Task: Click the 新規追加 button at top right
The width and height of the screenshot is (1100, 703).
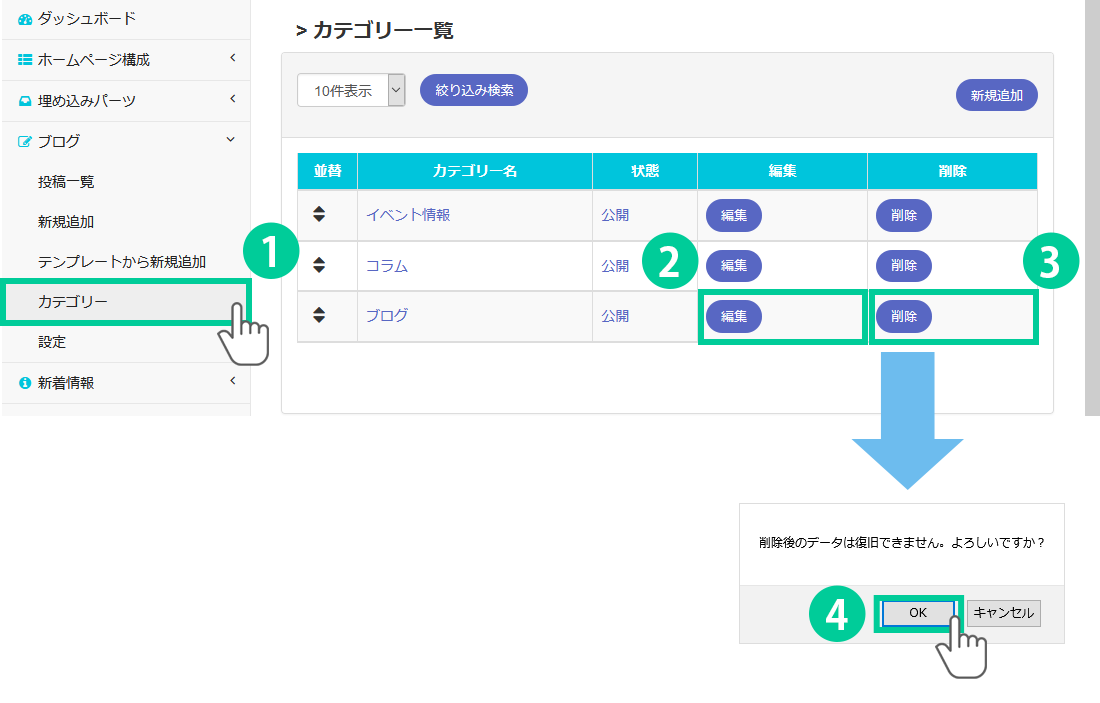Action: pos(996,96)
